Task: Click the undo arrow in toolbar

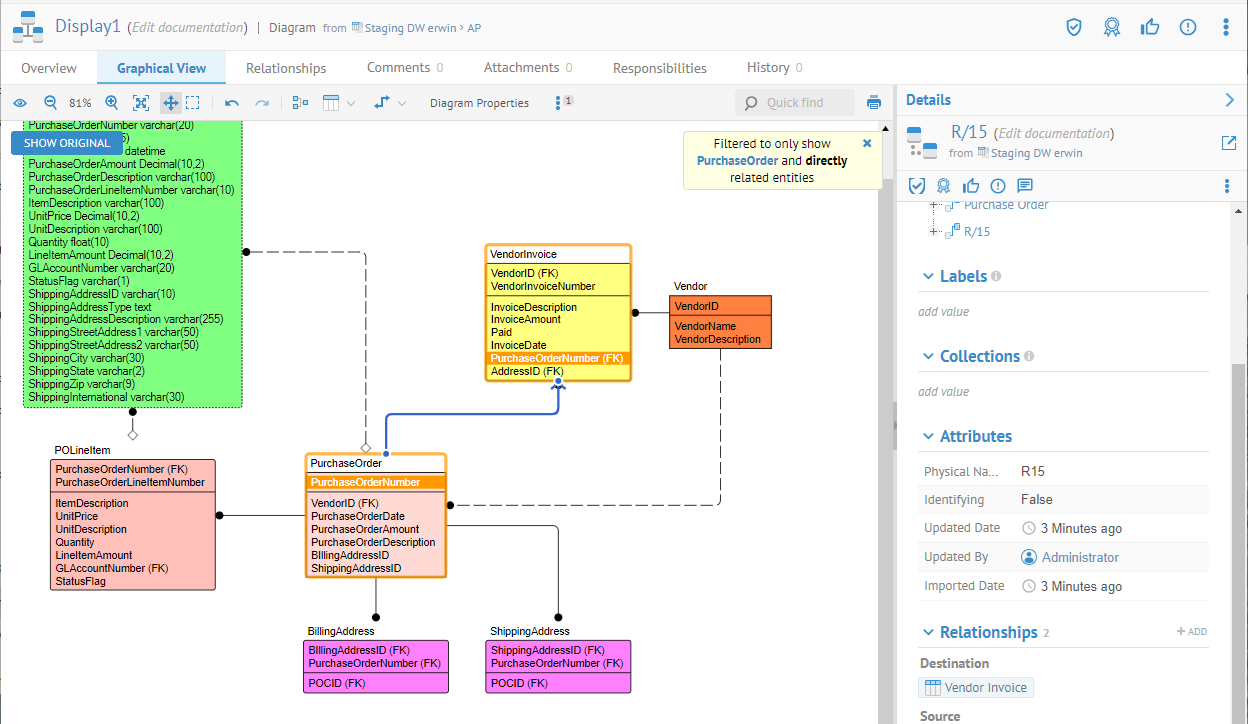Action: tap(232, 103)
